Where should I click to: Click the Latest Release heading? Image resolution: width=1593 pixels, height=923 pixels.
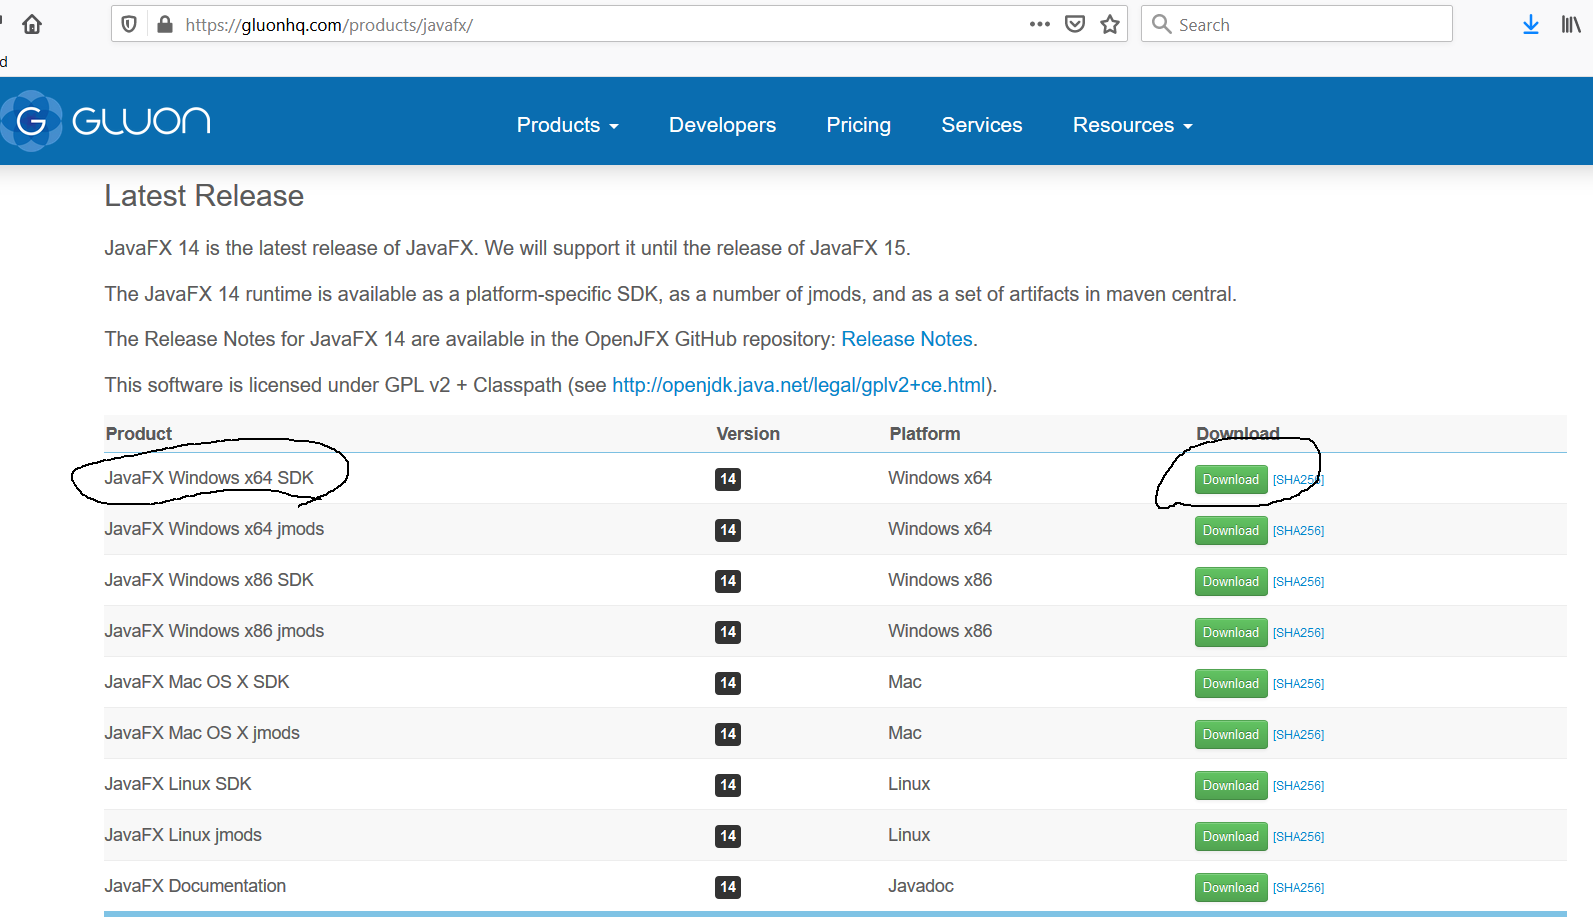(204, 196)
